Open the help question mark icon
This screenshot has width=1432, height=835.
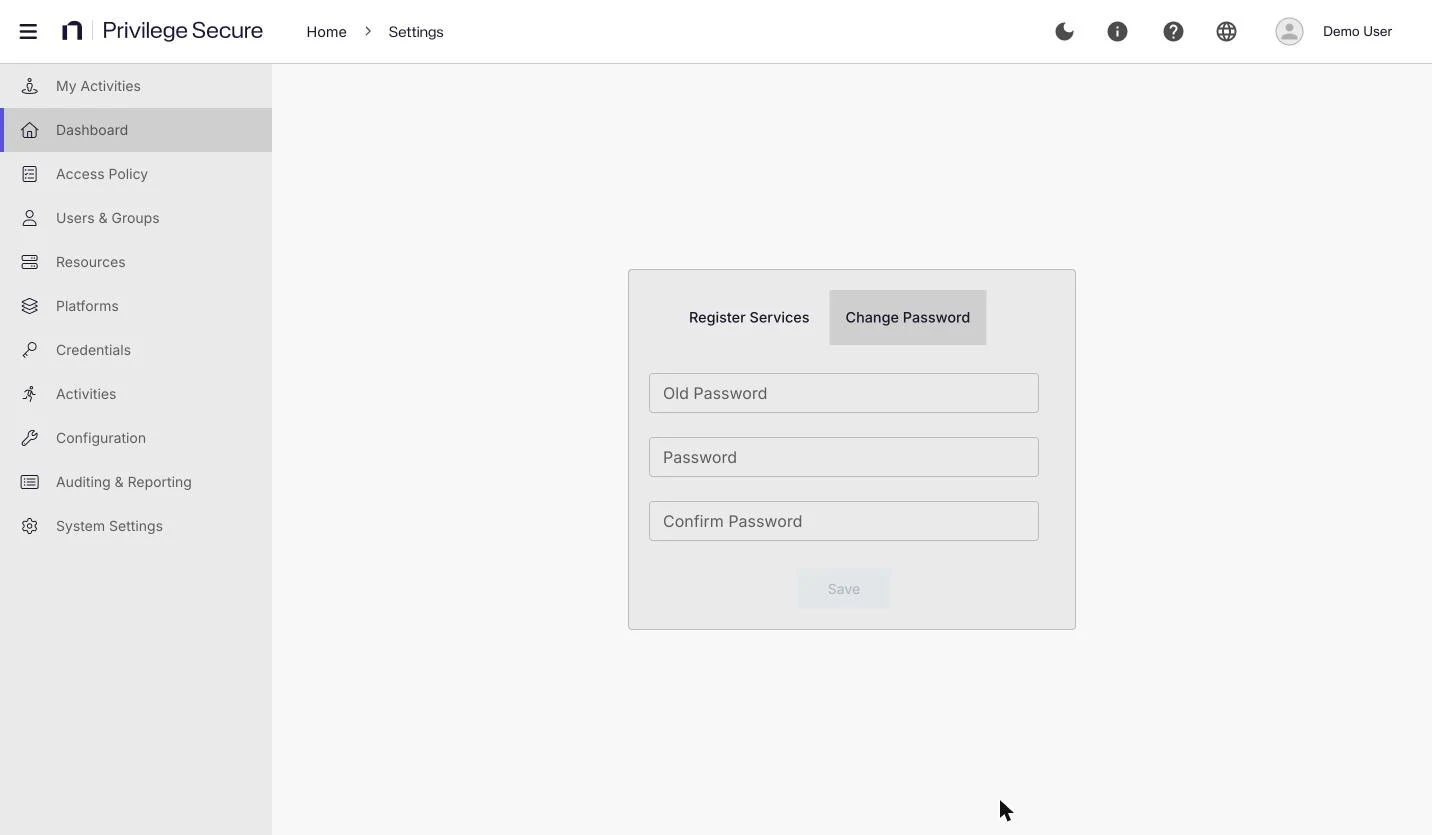(x=1173, y=31)
